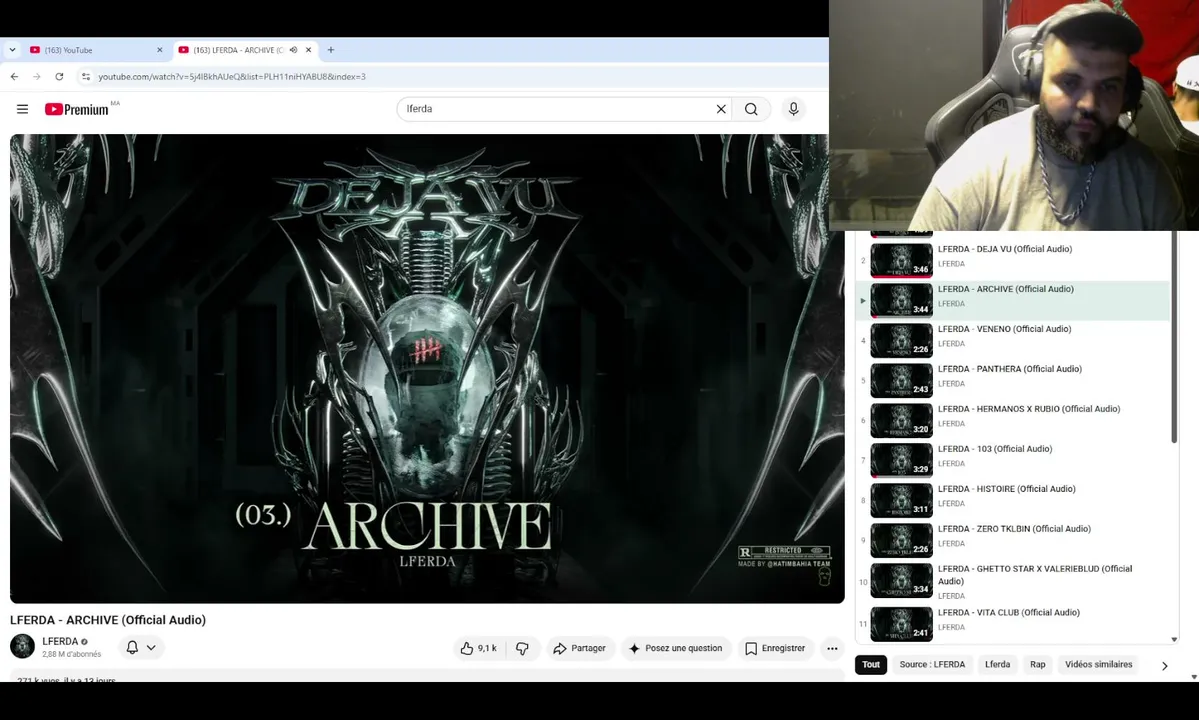Image resolution: width=1199 pixels, height=720 pixels.
Task: Close the LFERDA - ARCHIVE tab
Action: [308, 50]
